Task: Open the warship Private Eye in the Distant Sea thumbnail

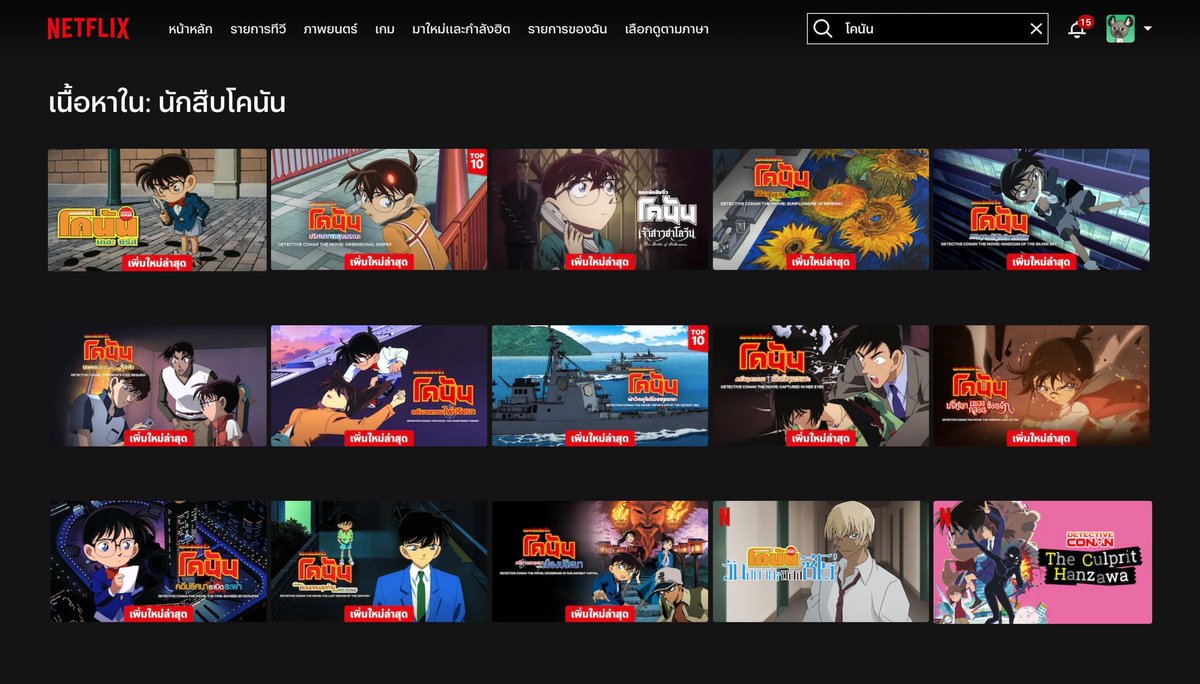Action: pyautogui.click(x=600, y=386)
